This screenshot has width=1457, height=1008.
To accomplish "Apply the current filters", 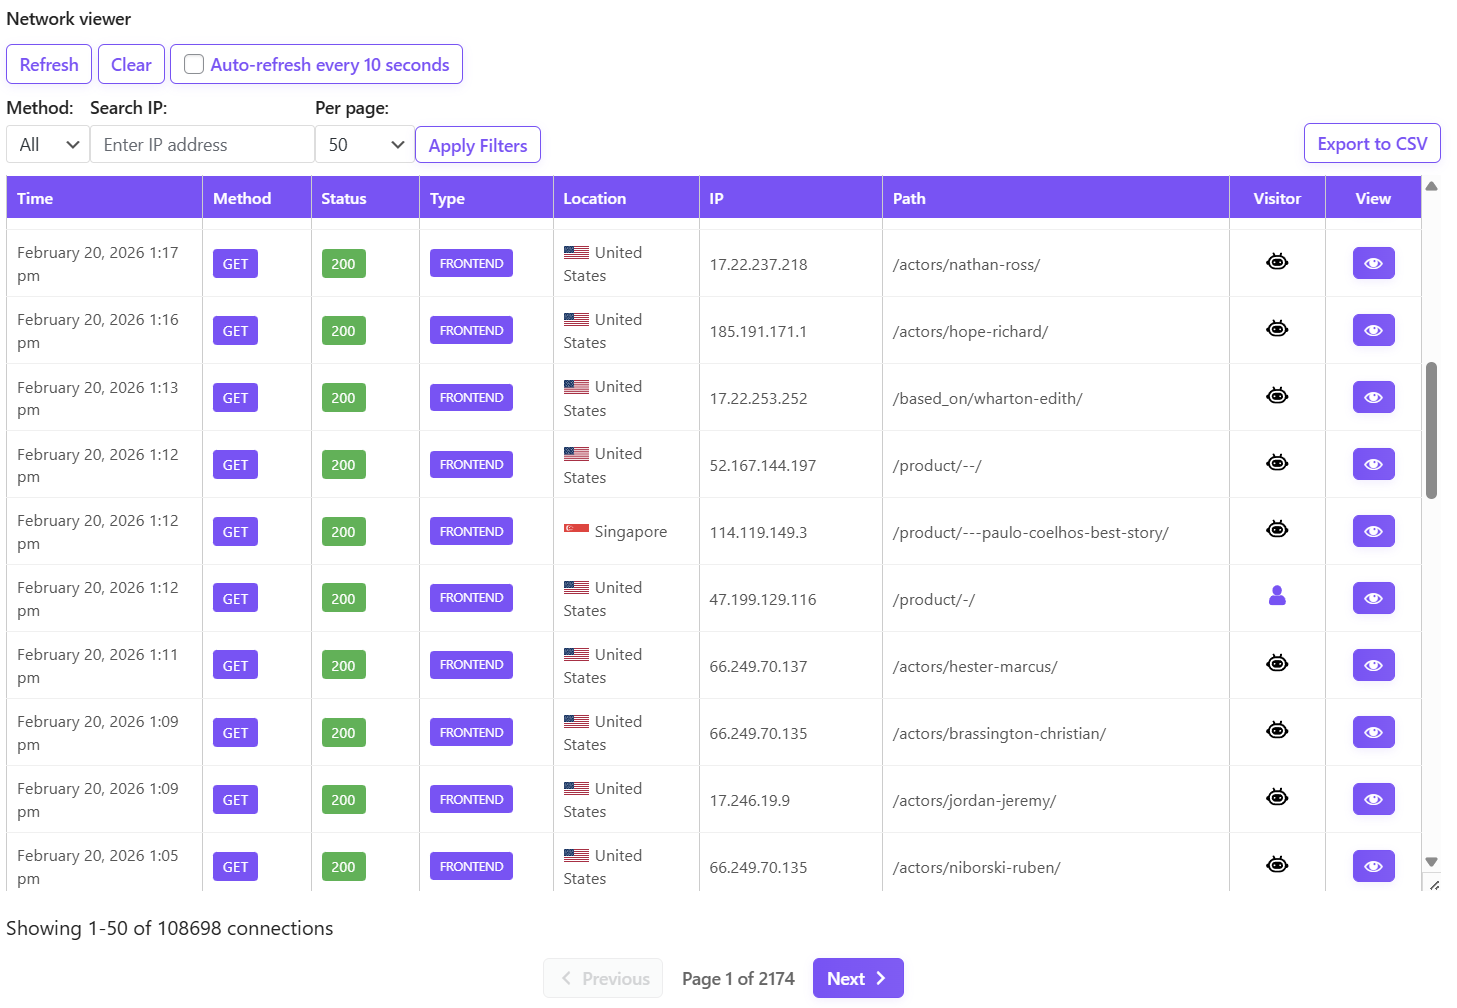I will click(x=477, y=144).
